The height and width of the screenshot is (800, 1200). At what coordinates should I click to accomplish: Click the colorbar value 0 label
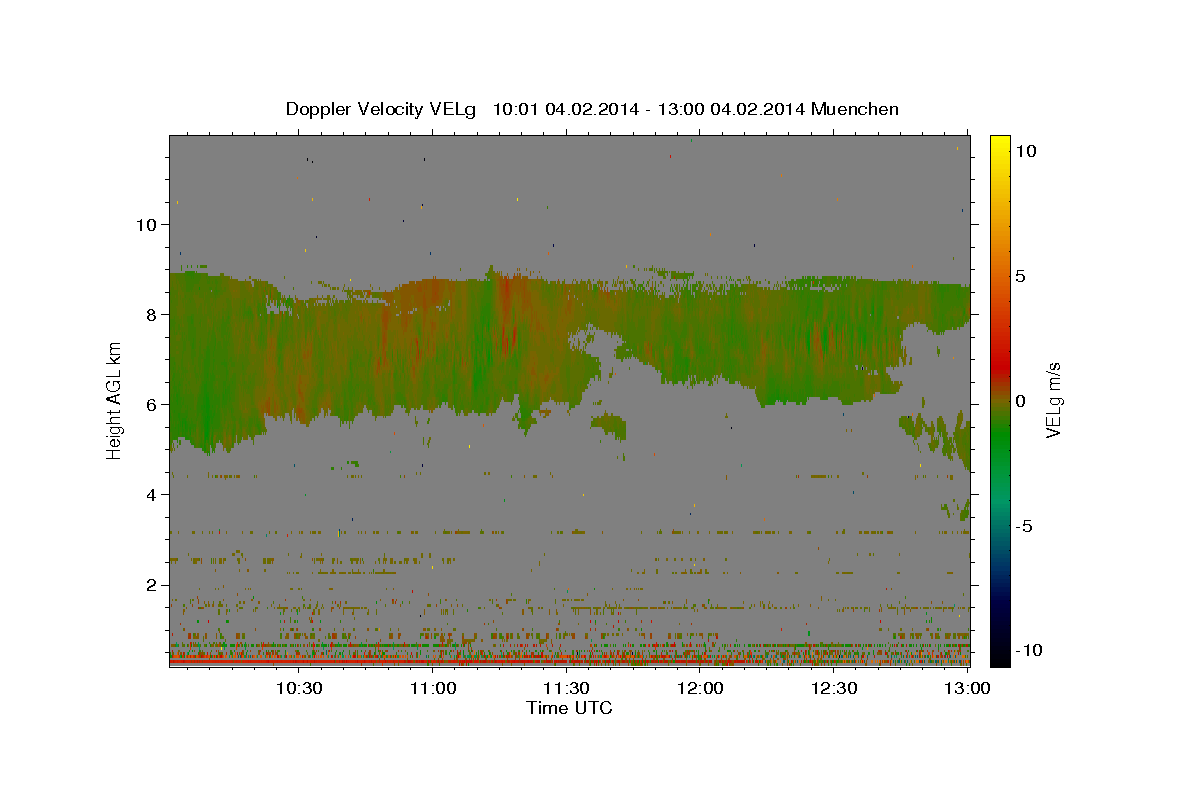point(1021,401)
